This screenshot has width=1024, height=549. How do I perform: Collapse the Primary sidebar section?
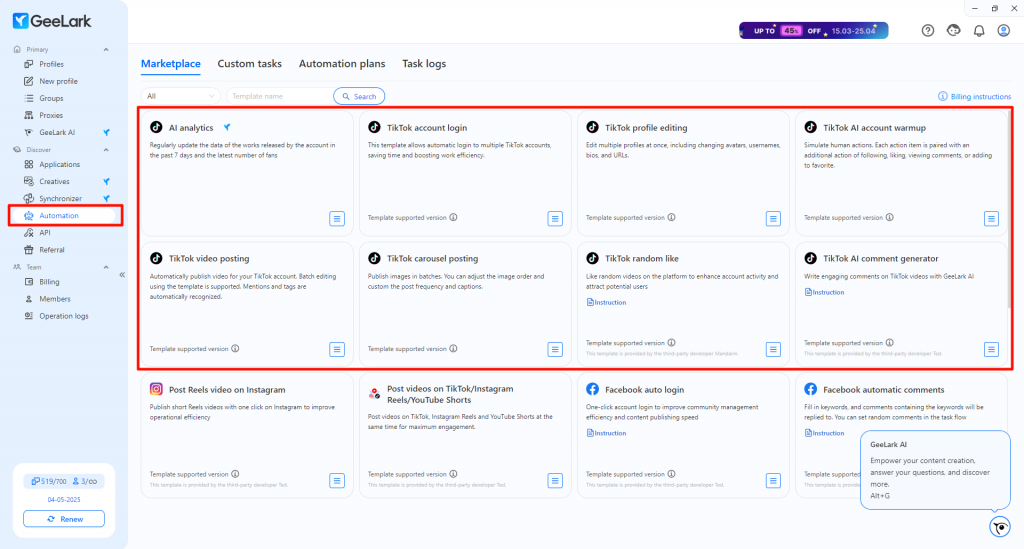coord(106,50)
